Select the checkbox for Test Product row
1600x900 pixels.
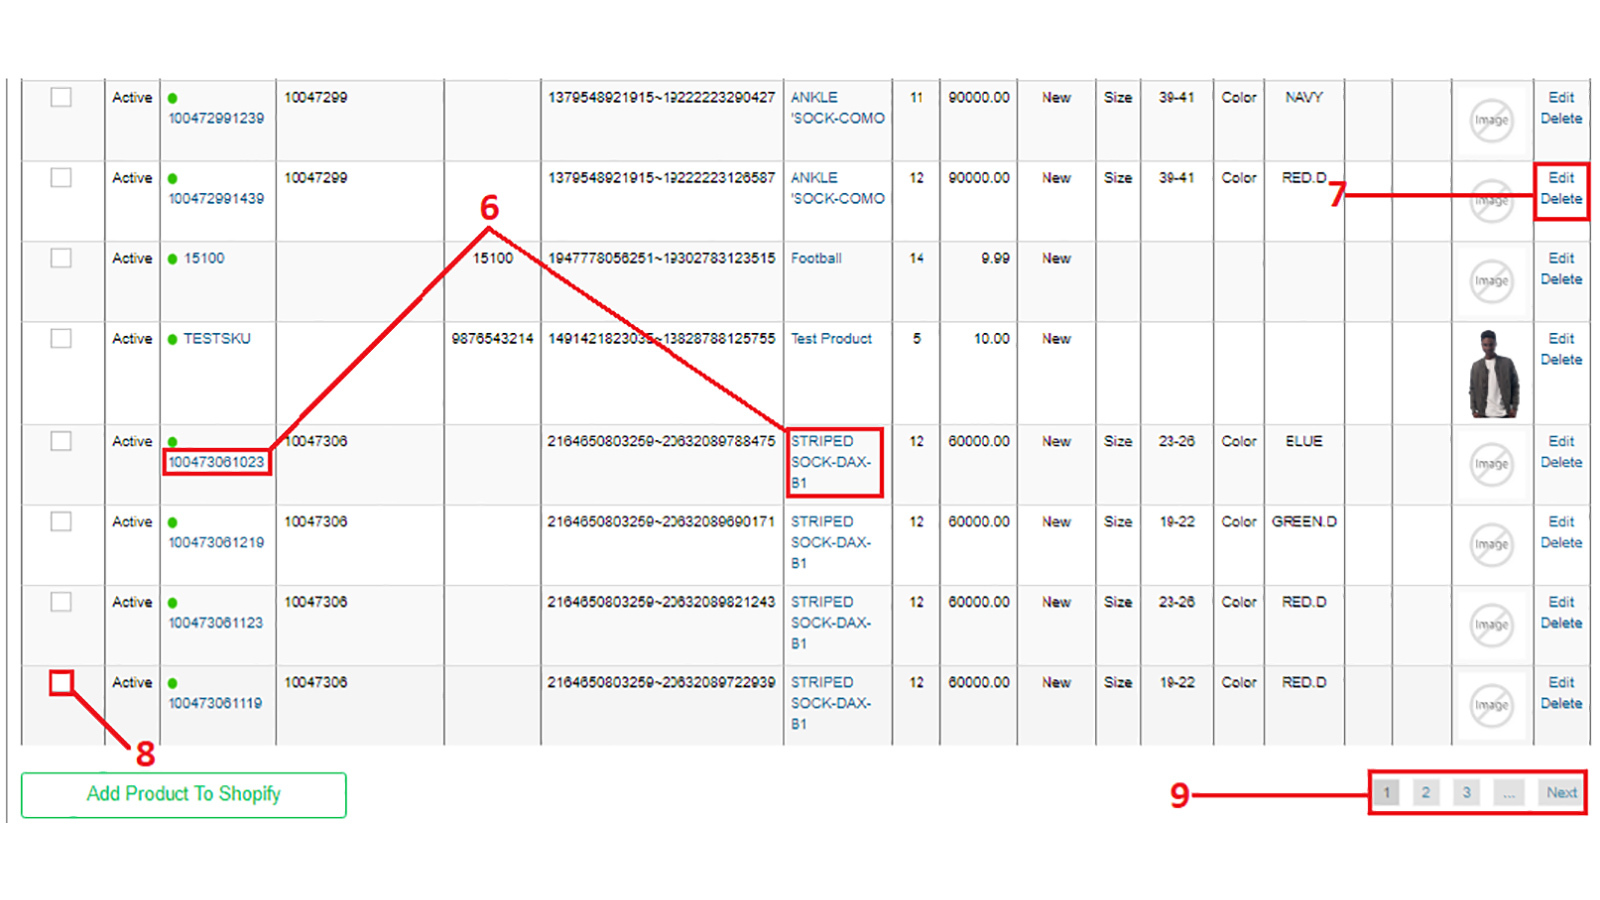click(61, 338)
